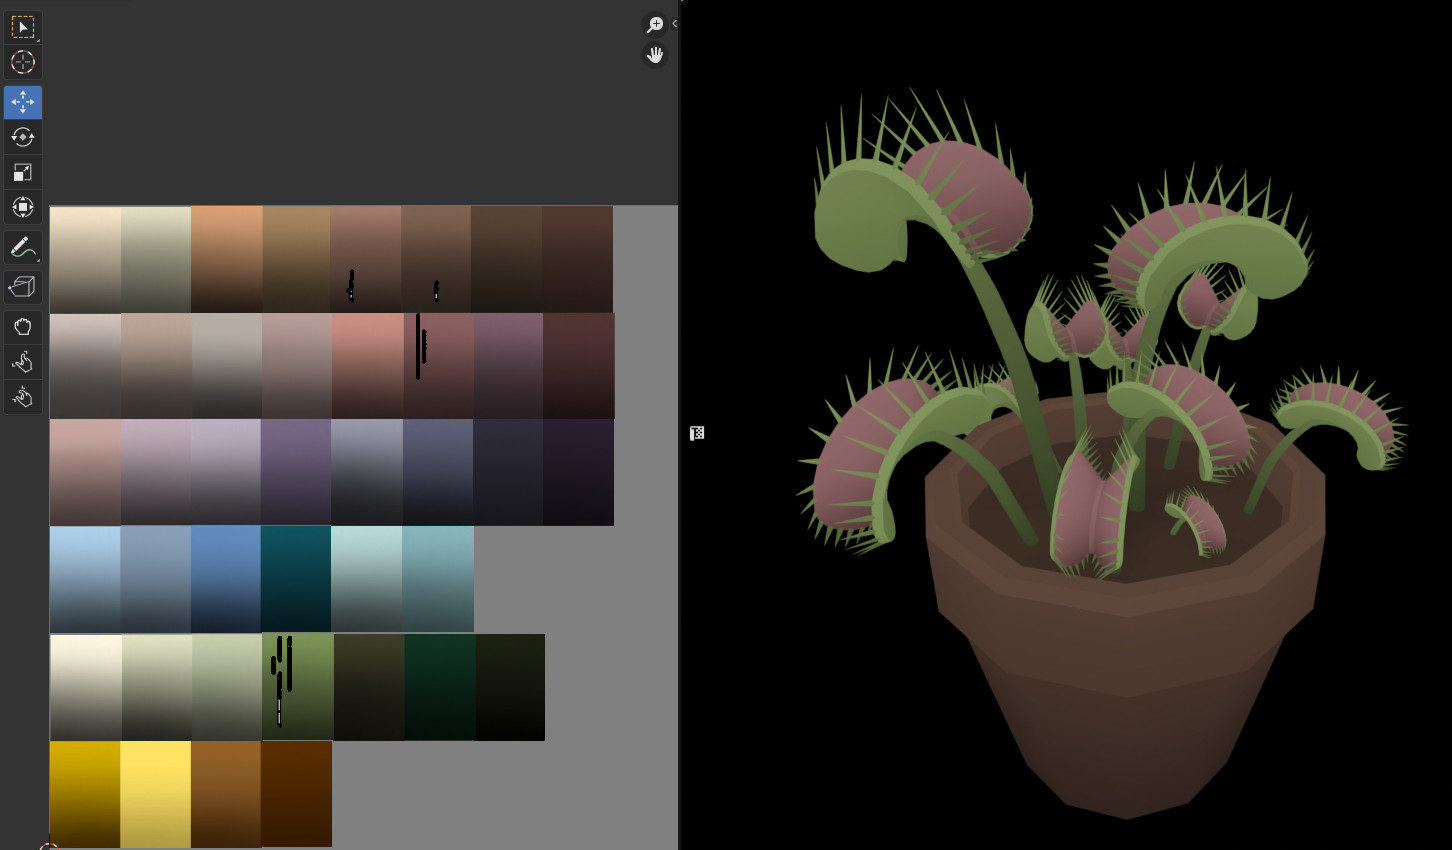Choose the Rip Region tool
The height and width of the screenshot is (850, 1452).
22,287
